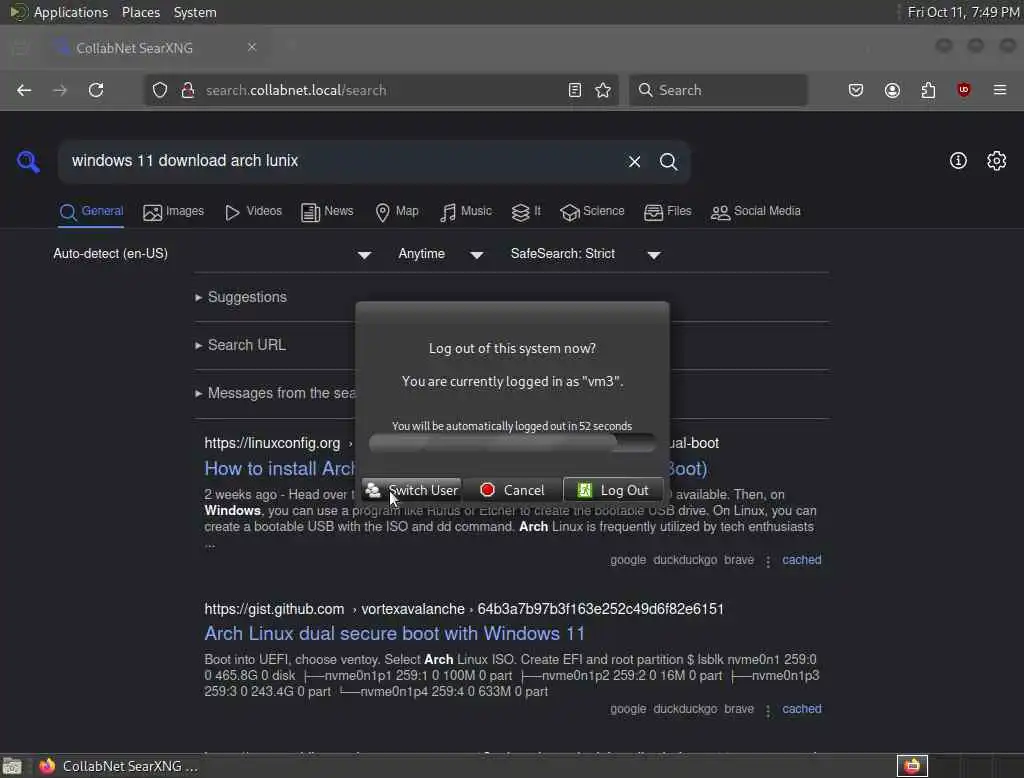Viewport: 1024px width, 778px height.
Task: Switch to the Videos tab
Action: [253, 212]
